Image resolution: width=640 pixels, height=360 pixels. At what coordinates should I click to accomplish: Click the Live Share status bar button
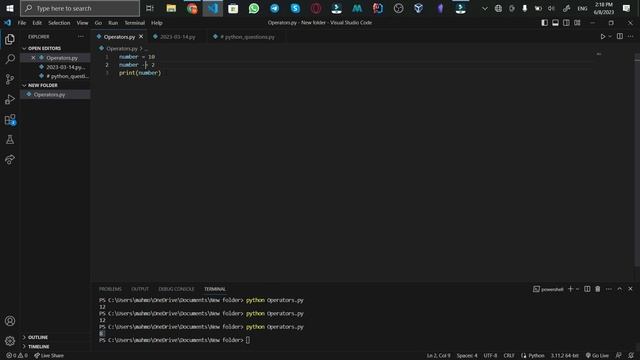pyautogui.click(x=49, y=356)
